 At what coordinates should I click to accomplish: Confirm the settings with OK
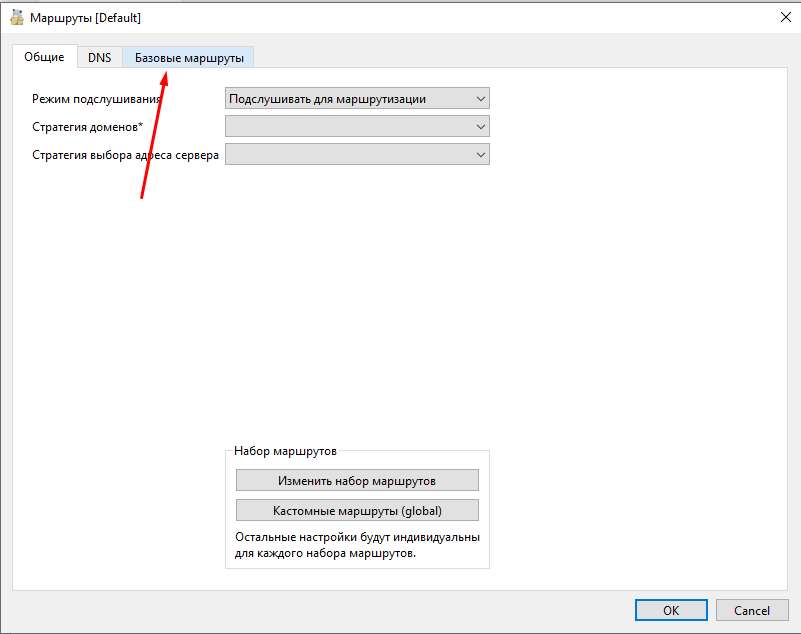point(671,610)
